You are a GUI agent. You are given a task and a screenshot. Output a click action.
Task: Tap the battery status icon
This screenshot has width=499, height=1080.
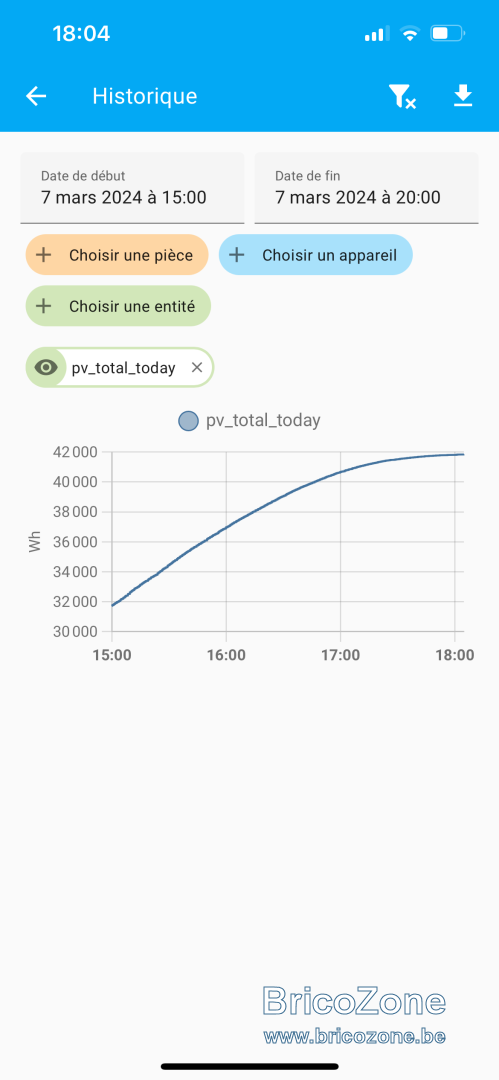click(448, 33)
